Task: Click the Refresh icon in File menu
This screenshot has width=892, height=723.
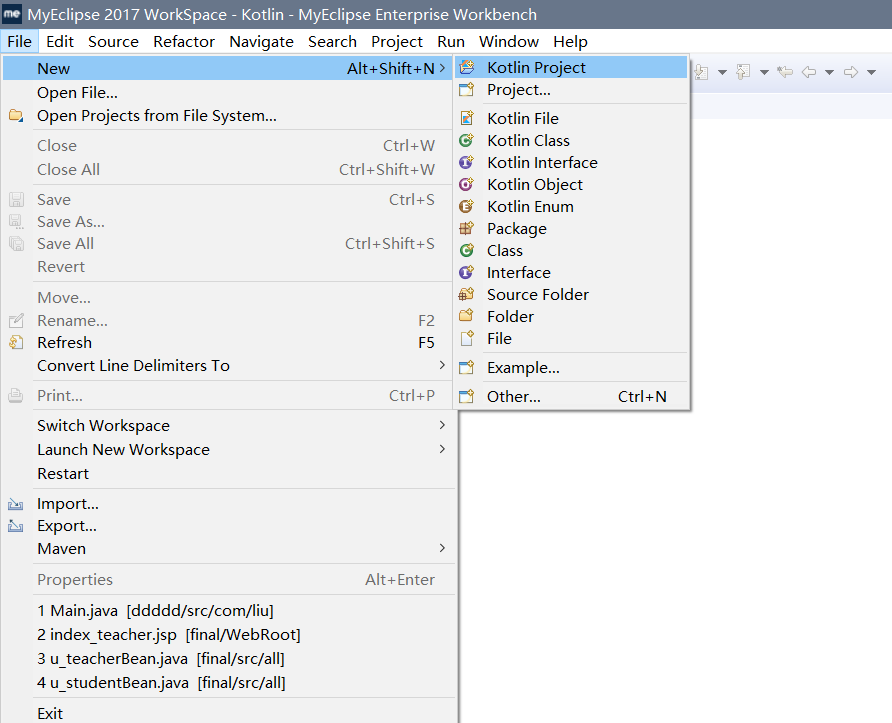Action: (16, 342)
